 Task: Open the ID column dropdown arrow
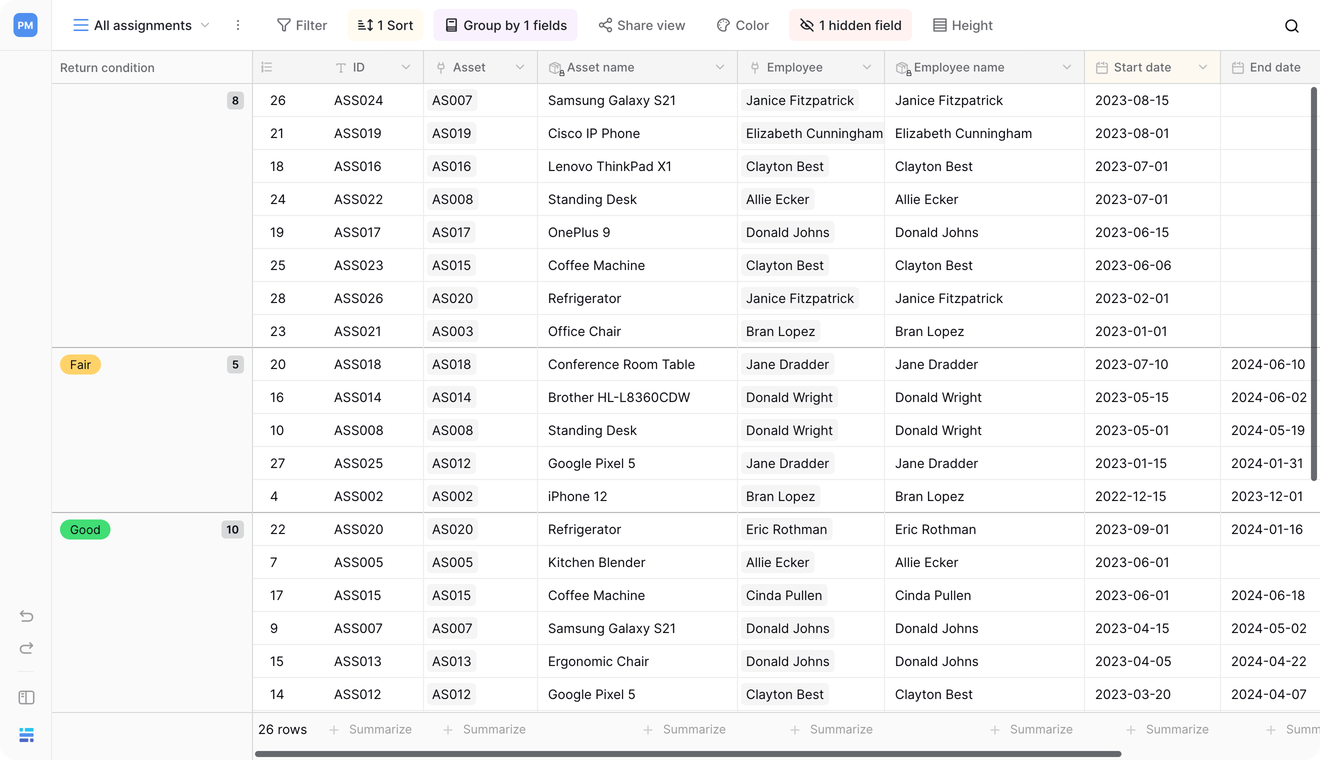click(406, 67)
